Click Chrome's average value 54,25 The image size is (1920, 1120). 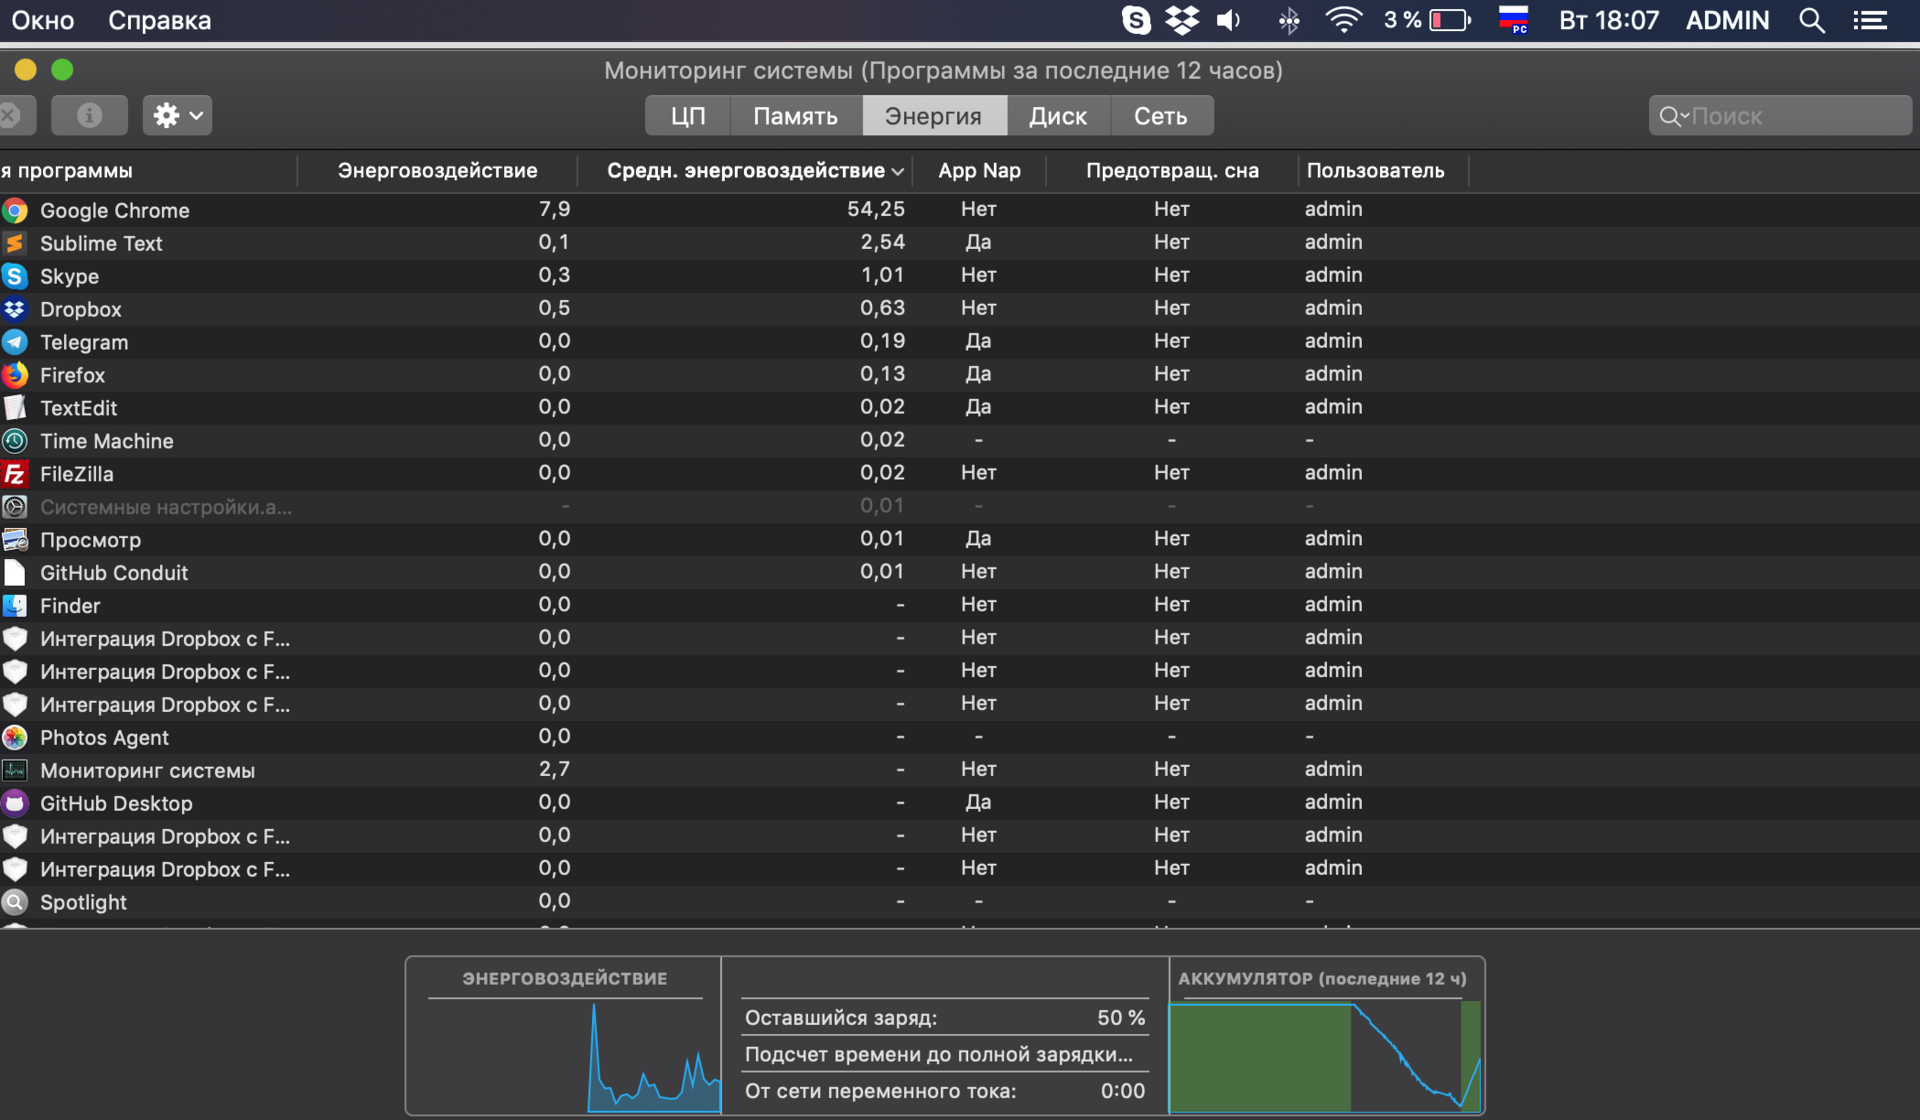point(876,209)
